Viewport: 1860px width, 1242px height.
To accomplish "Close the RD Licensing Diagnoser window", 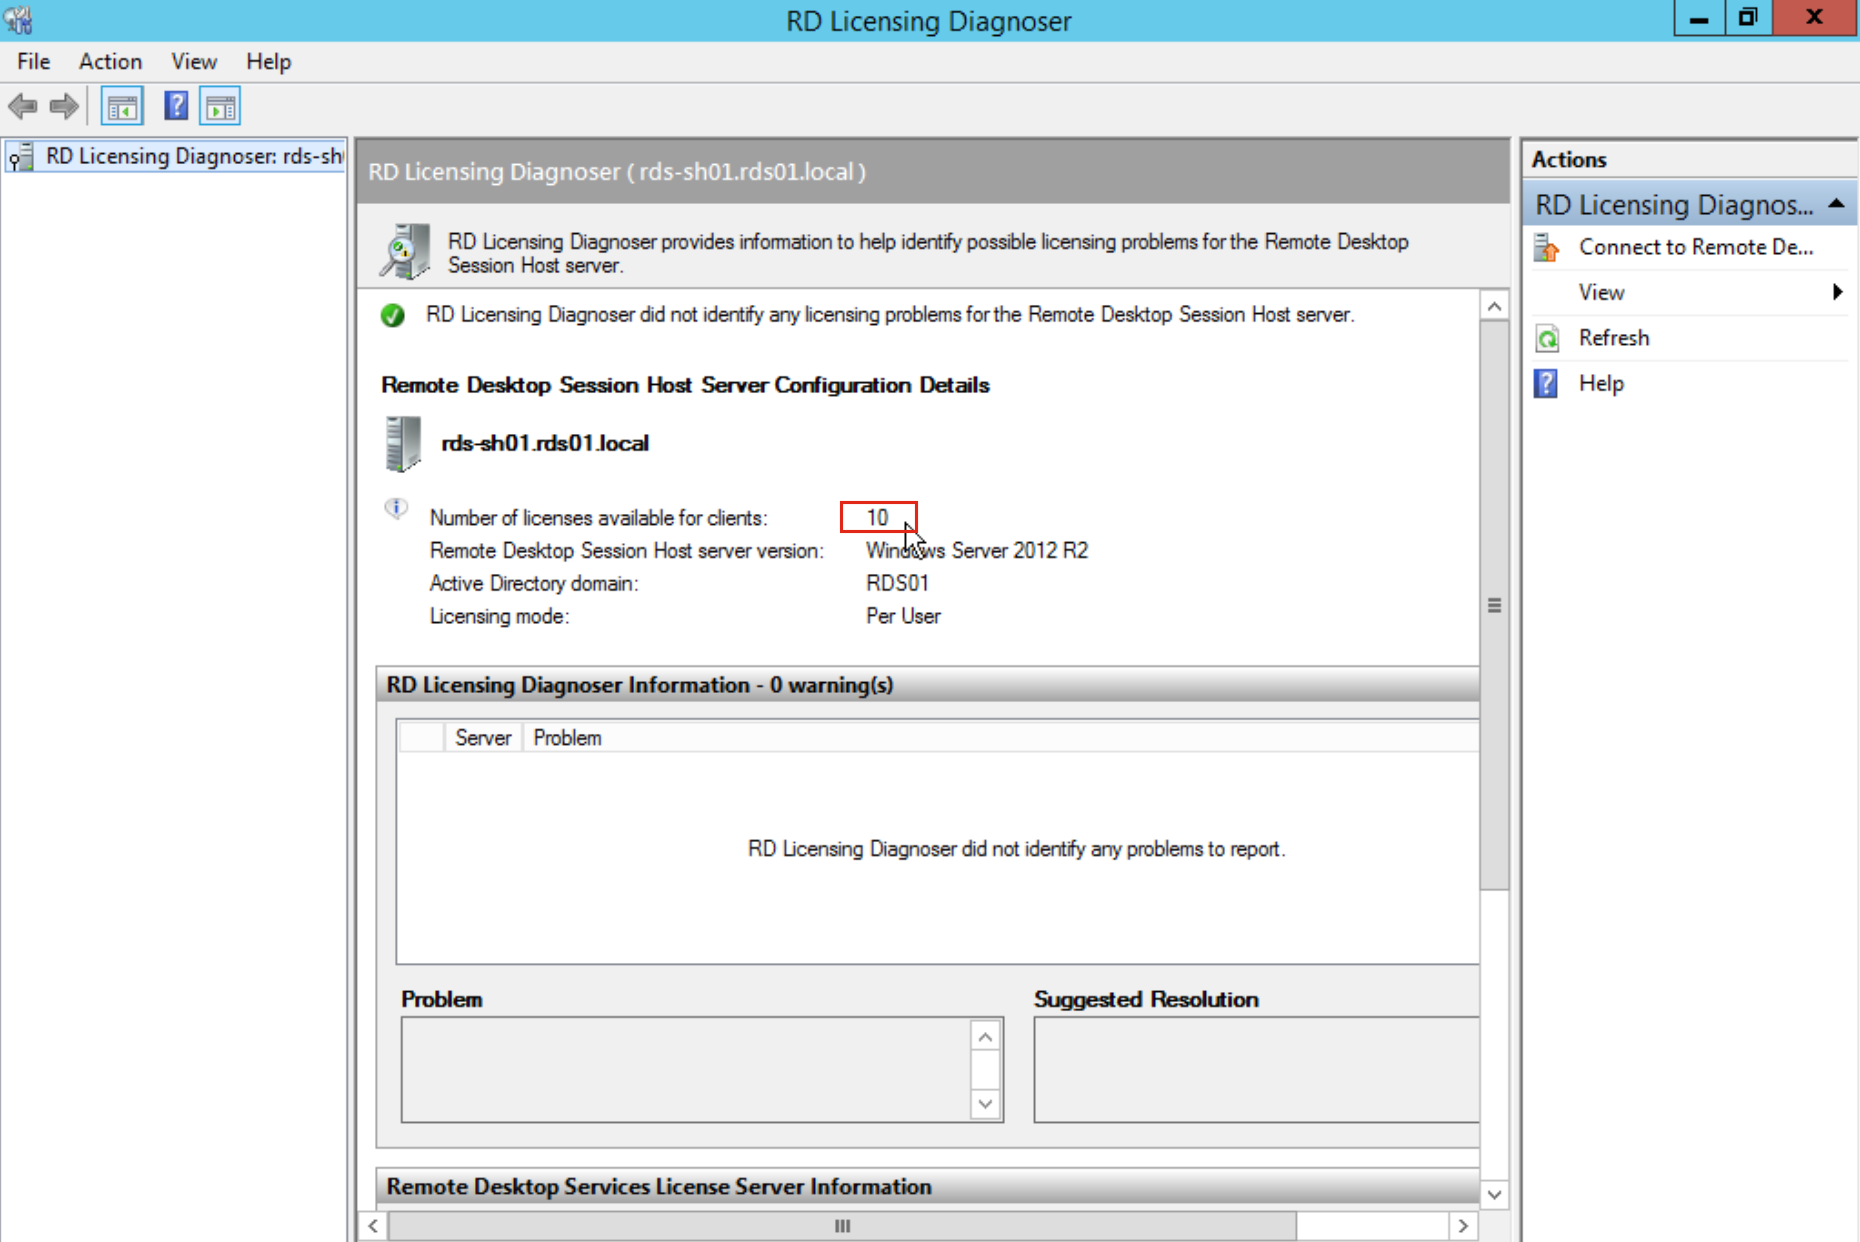I will (1814, 18).
